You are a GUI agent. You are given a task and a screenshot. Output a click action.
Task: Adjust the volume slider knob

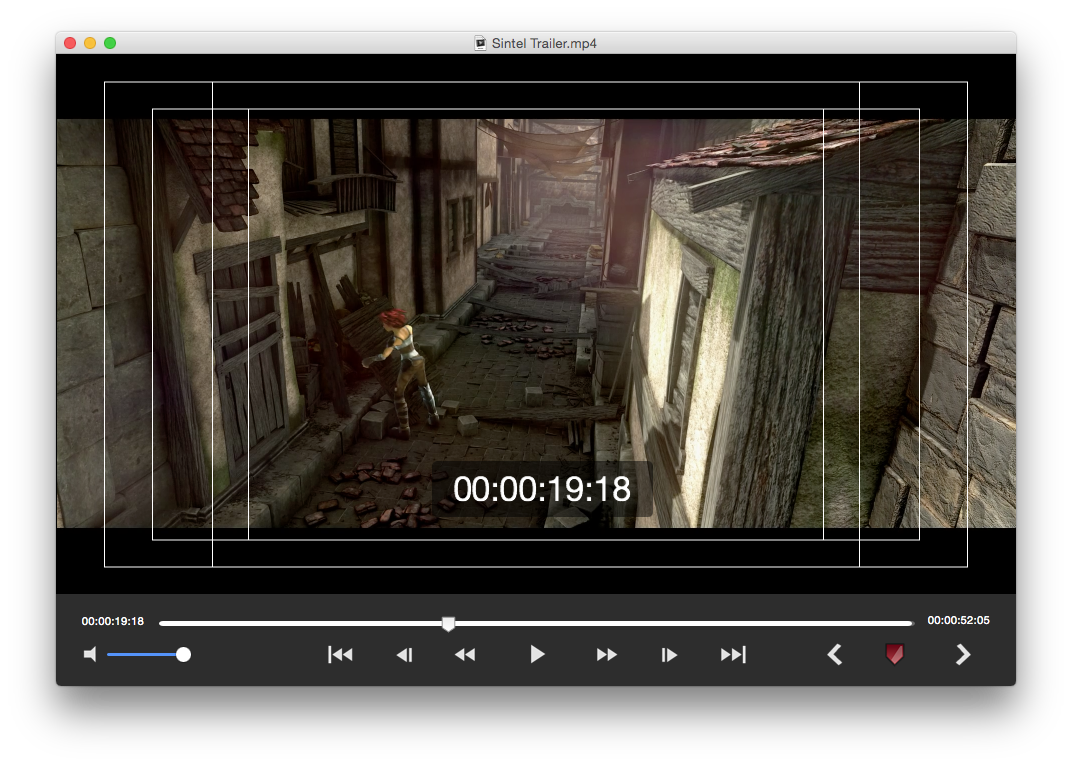[x=183, y=655]
